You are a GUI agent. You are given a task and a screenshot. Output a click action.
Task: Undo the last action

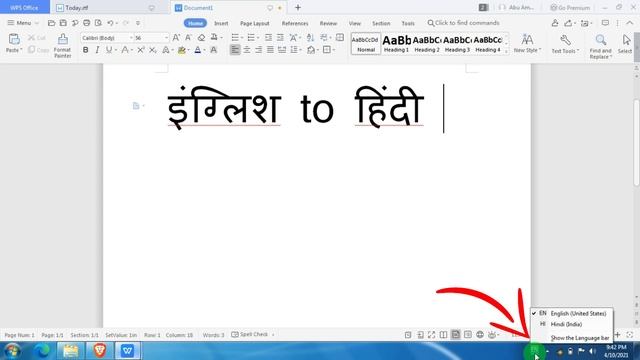[x=110, y=23]
